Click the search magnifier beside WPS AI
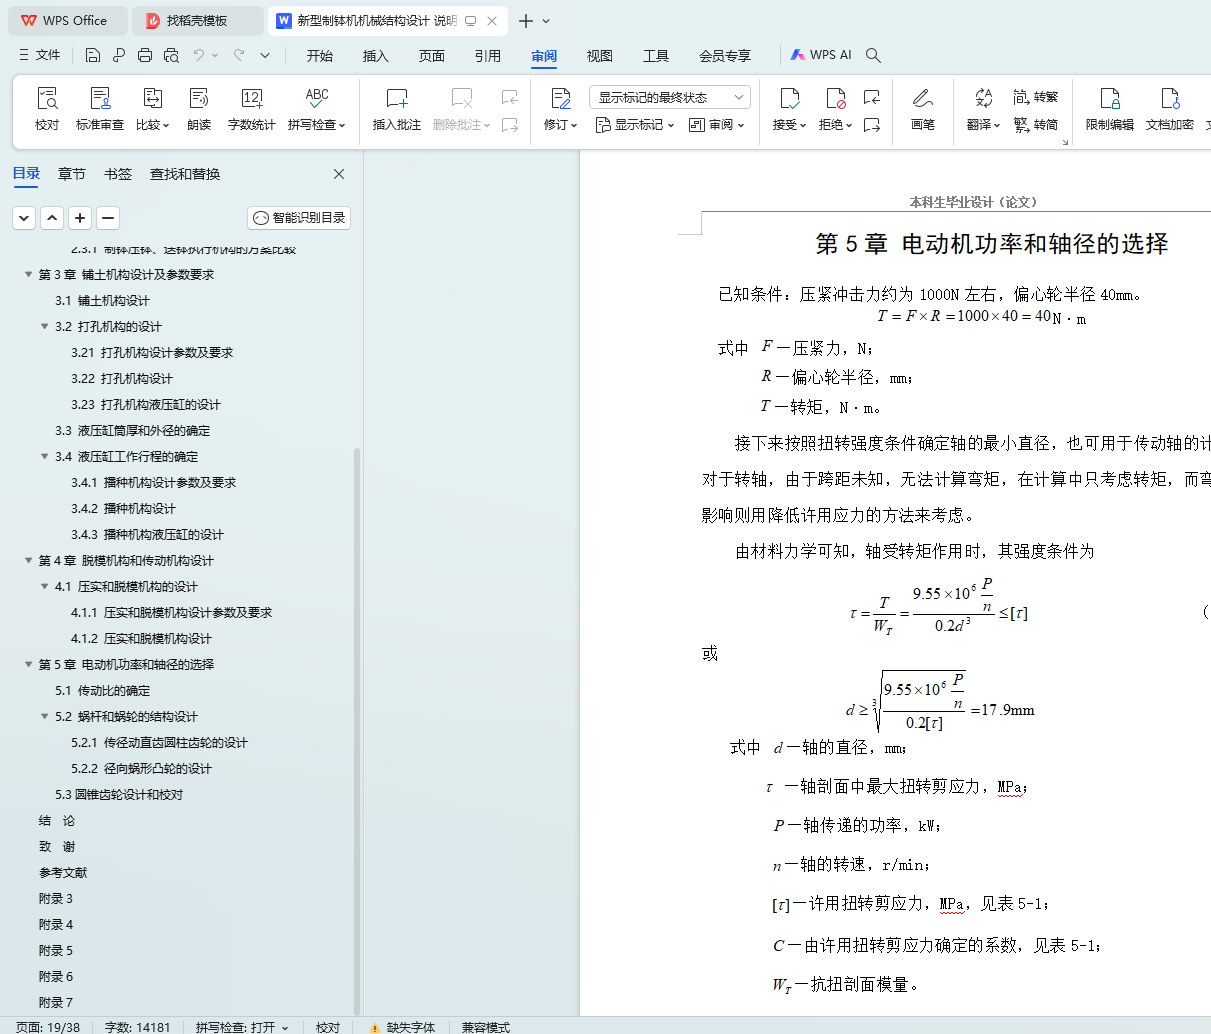Viewport: 1211px width, 1034px height. [874, 55]
